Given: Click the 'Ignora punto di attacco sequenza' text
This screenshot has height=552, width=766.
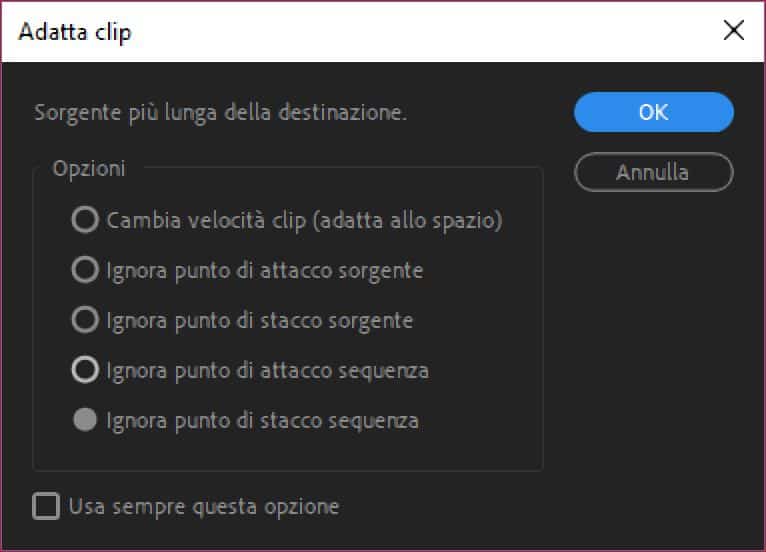Looking at the screenshot, I should click(267, 370).
